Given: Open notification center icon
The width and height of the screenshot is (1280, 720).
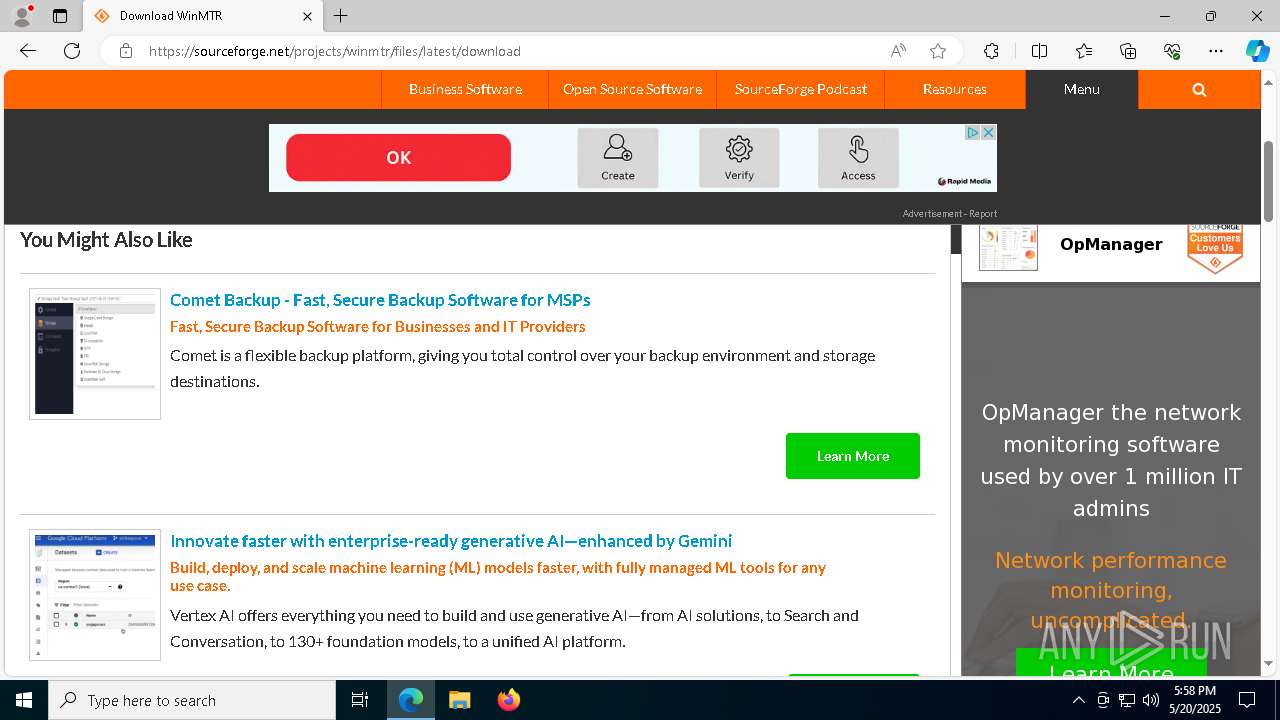Looking at the screenshot, I should [x=1247, y=700].
